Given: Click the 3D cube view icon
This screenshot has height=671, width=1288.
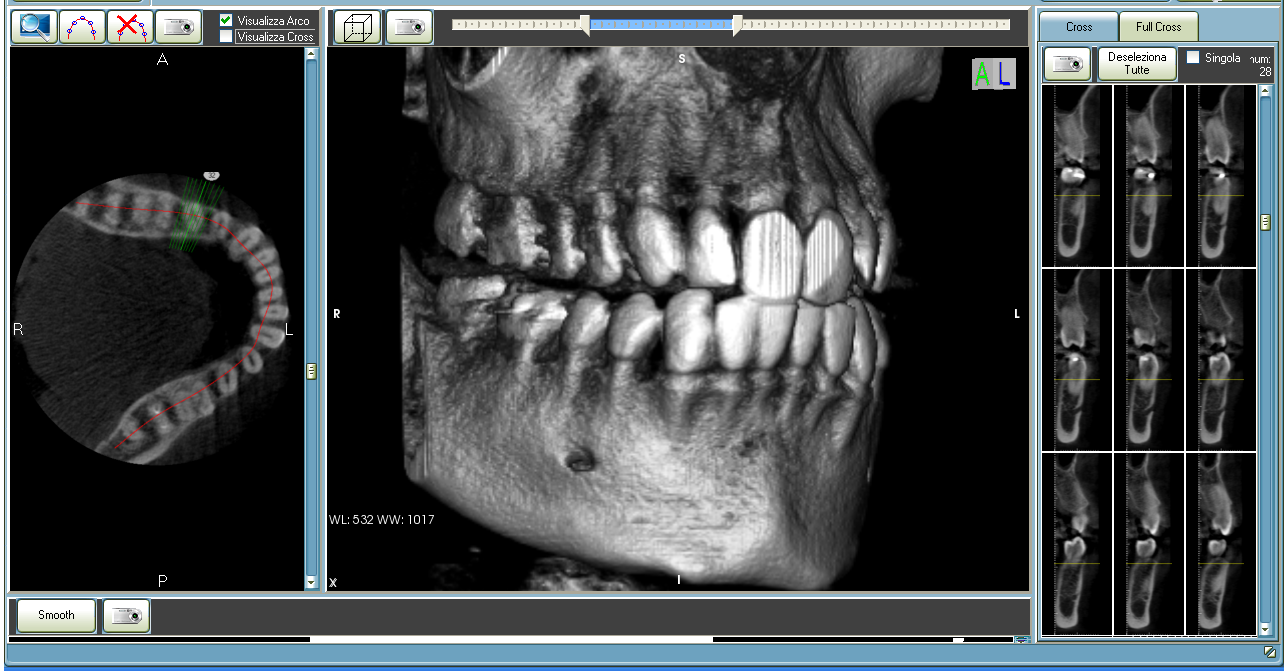Looking at the screenshot, I should click(357, 27).
